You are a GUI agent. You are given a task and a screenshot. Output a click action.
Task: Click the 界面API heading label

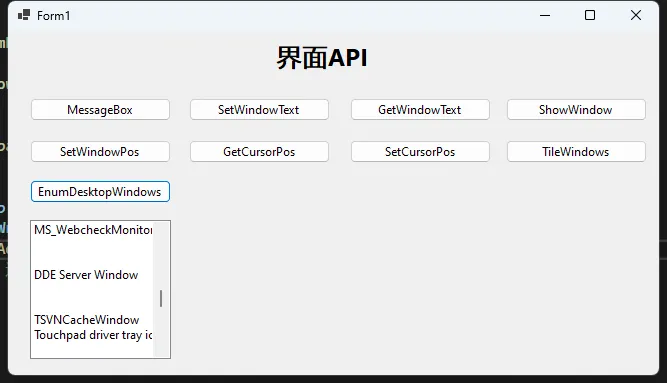(x=322, y=58)
